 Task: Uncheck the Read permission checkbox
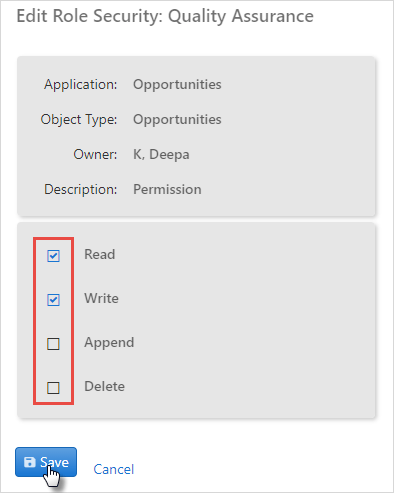[53, 256]
